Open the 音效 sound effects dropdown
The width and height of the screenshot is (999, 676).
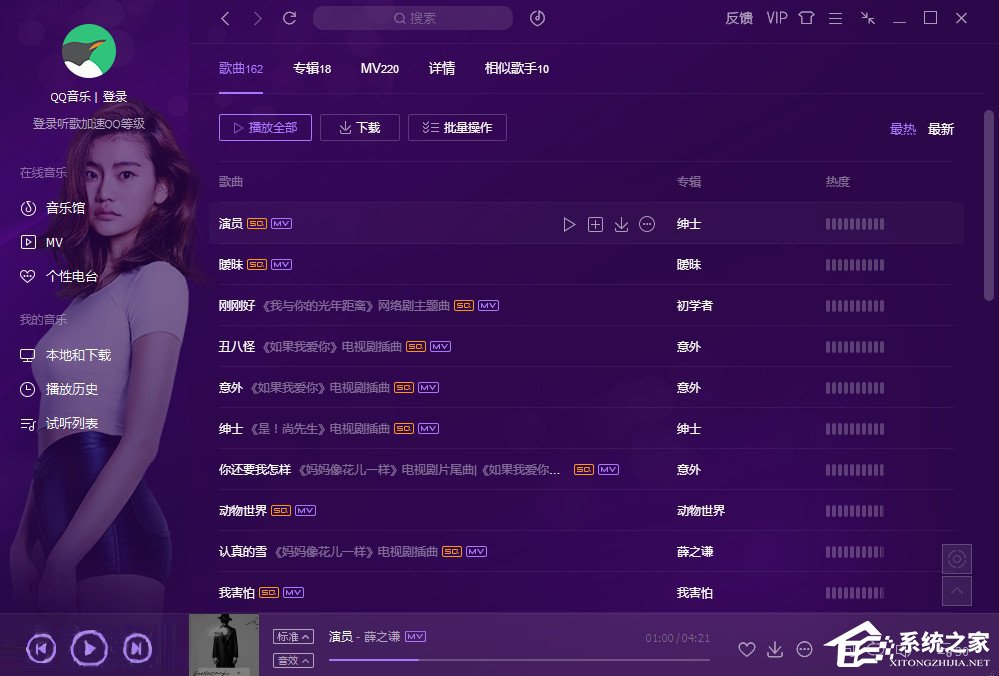click(292, 660)
